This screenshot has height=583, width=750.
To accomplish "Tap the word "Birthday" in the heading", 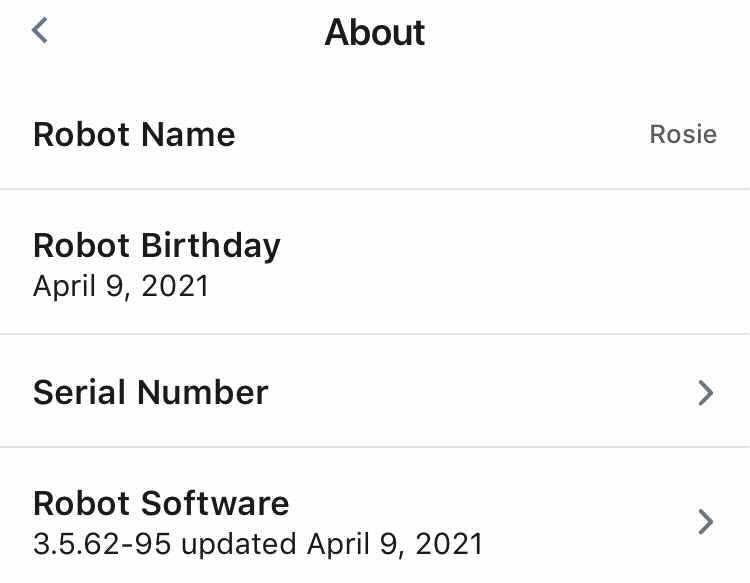I will (x=210, y=246).
